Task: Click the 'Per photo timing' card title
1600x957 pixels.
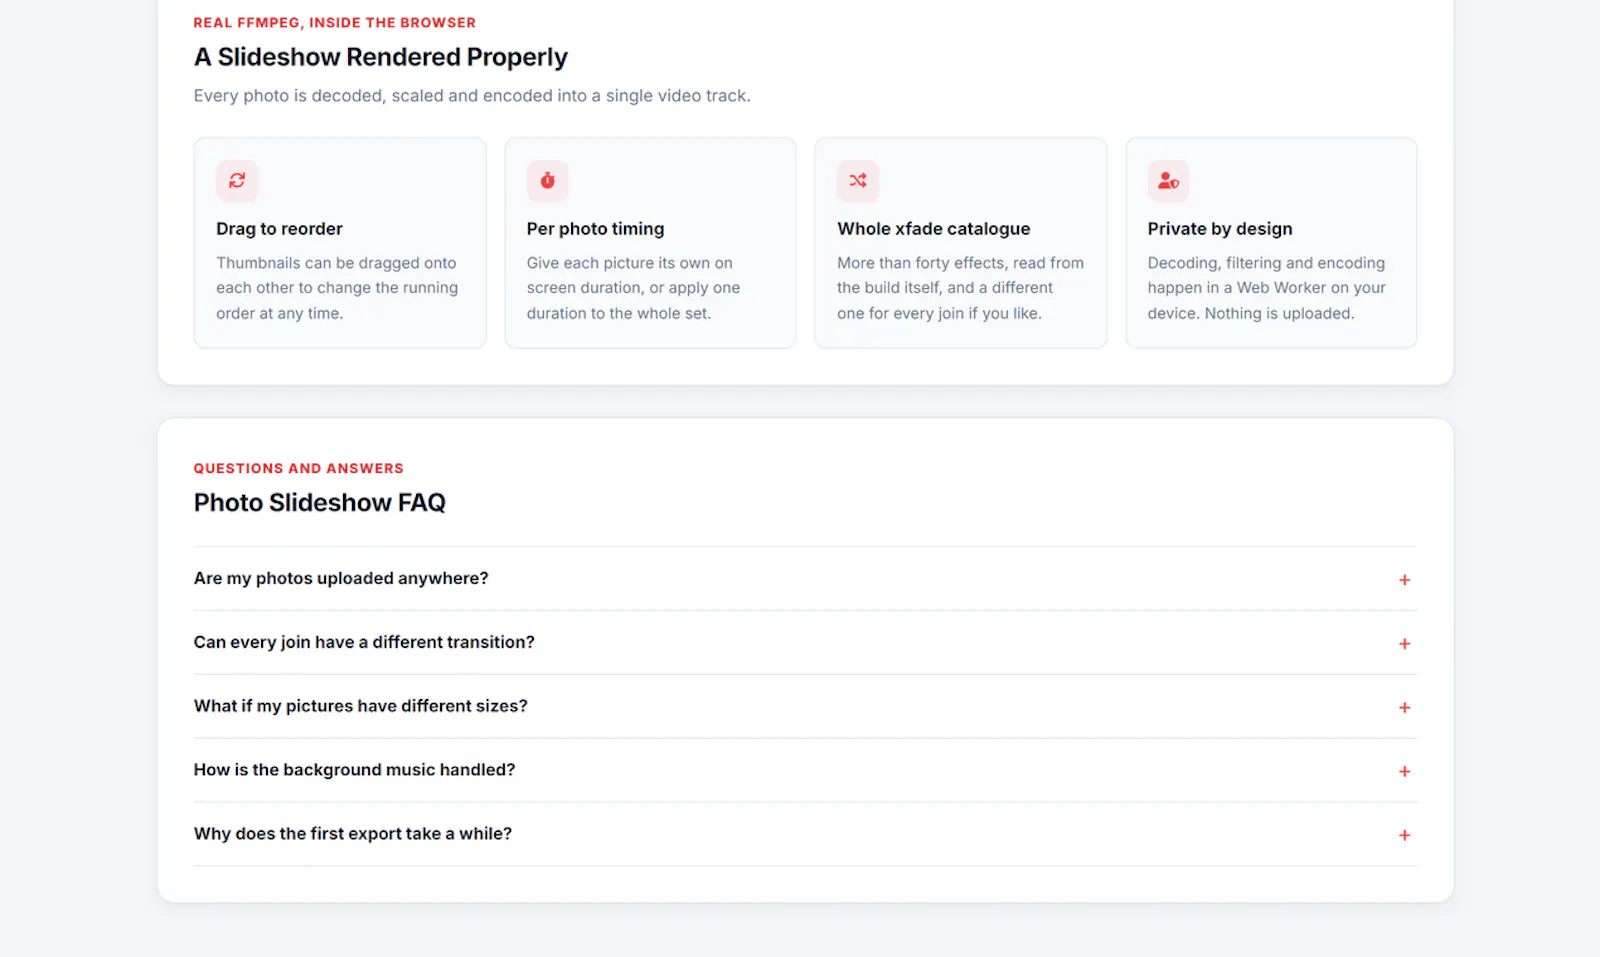Action: pos(595,229)
